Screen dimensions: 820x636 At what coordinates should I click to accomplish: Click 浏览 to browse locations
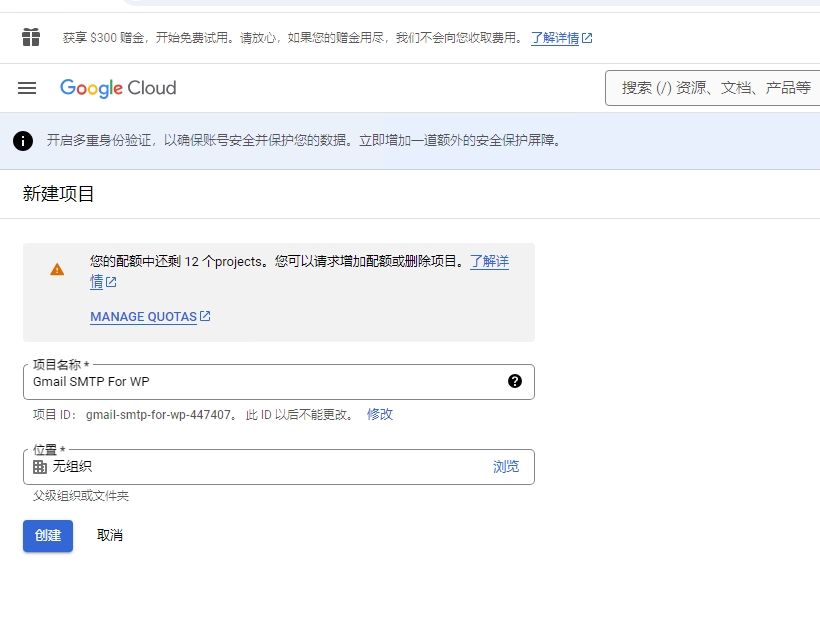coord(506,467)
